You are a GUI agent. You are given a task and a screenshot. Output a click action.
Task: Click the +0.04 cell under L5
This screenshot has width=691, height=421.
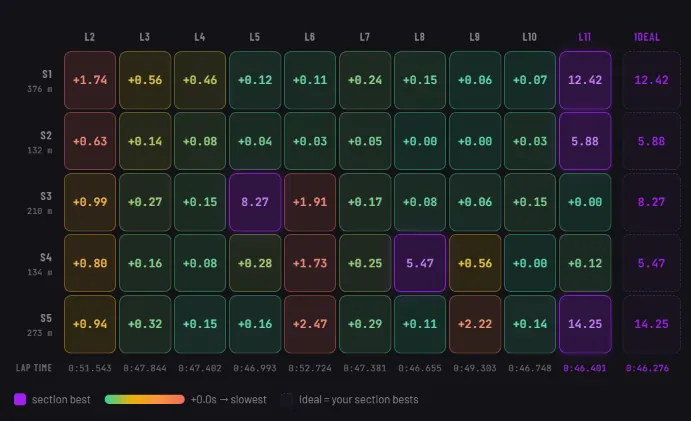255,141
